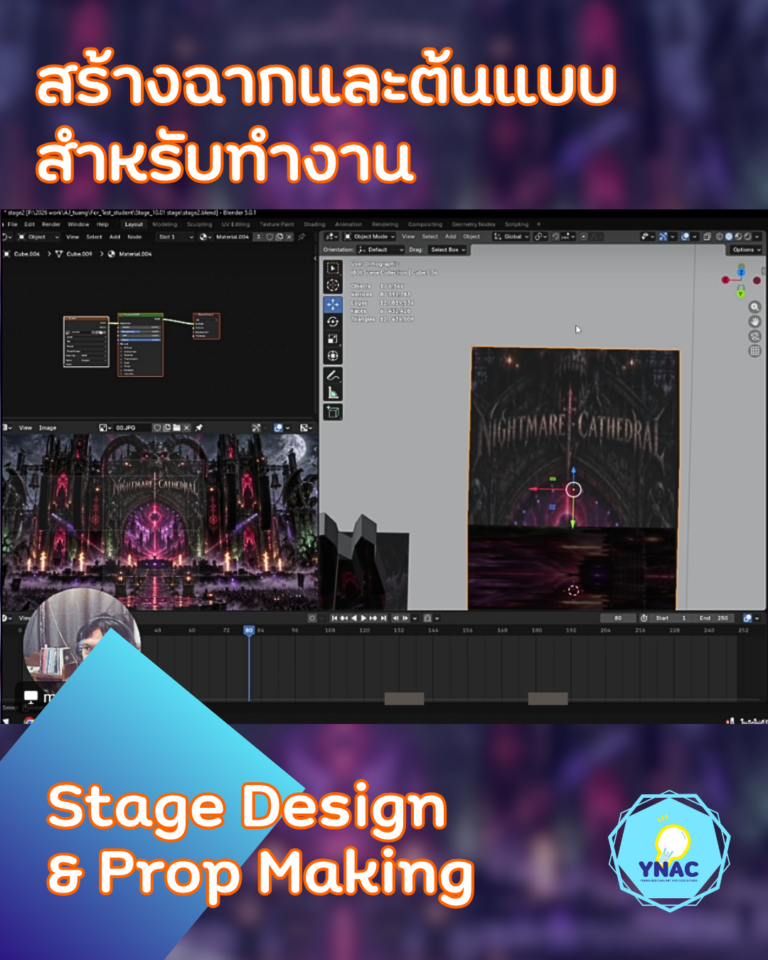The height and width of the screenshot is (960, 768).
Task: Choose the Annotate pencil tool
Action: tap(333, 375)
